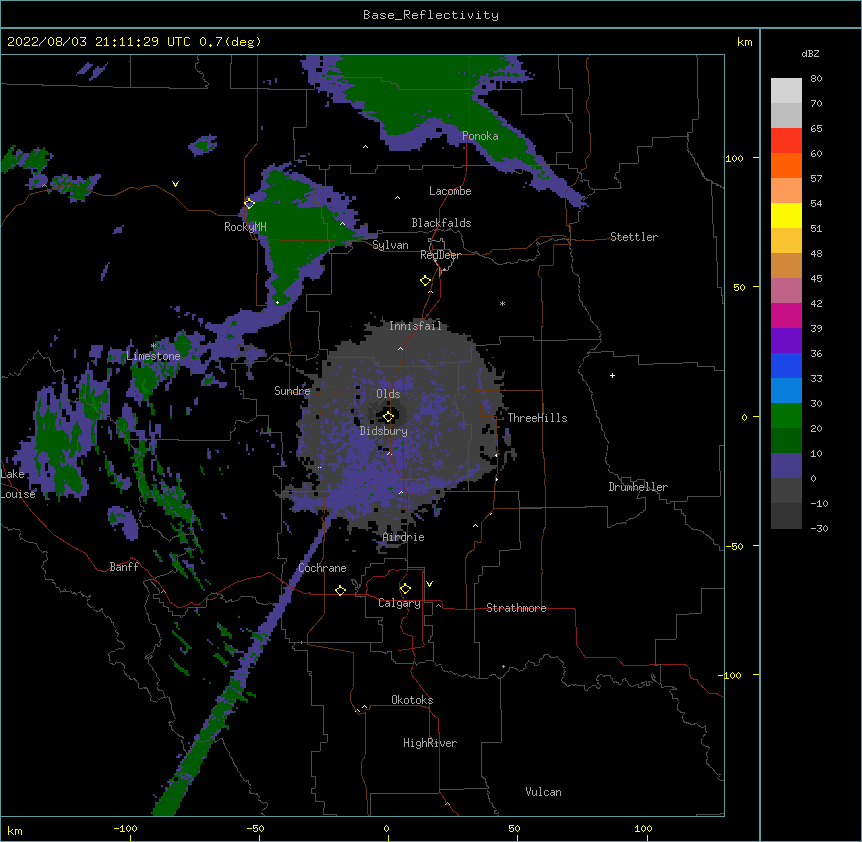
Task: Click the yellow radar site marker near Olds
Action: pos(388,416)
